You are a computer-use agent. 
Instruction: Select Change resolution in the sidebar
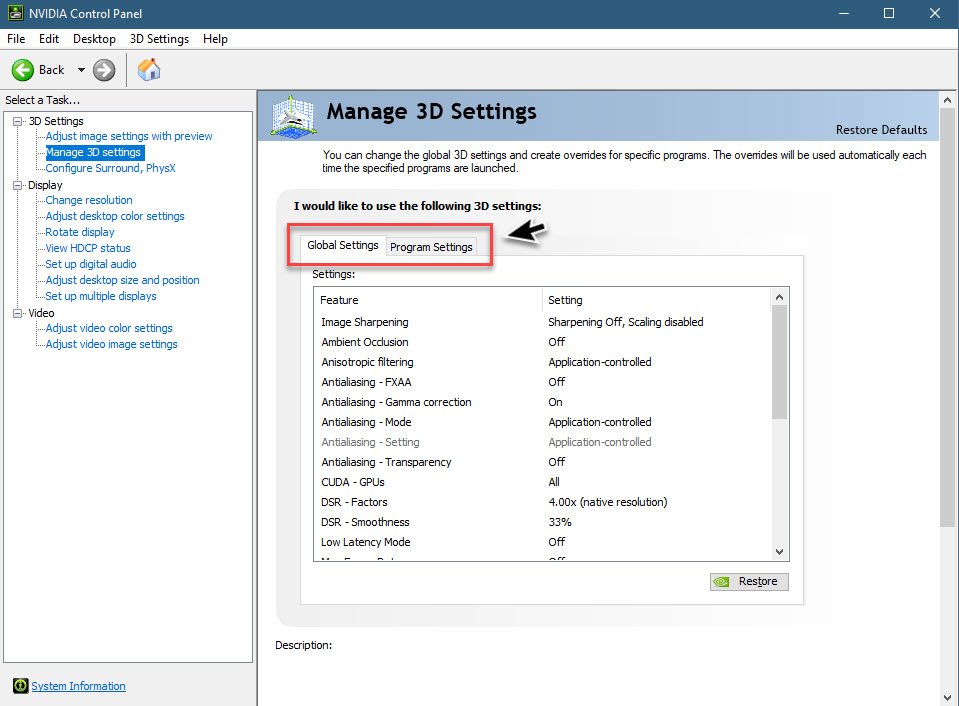(x=88, y=200)
